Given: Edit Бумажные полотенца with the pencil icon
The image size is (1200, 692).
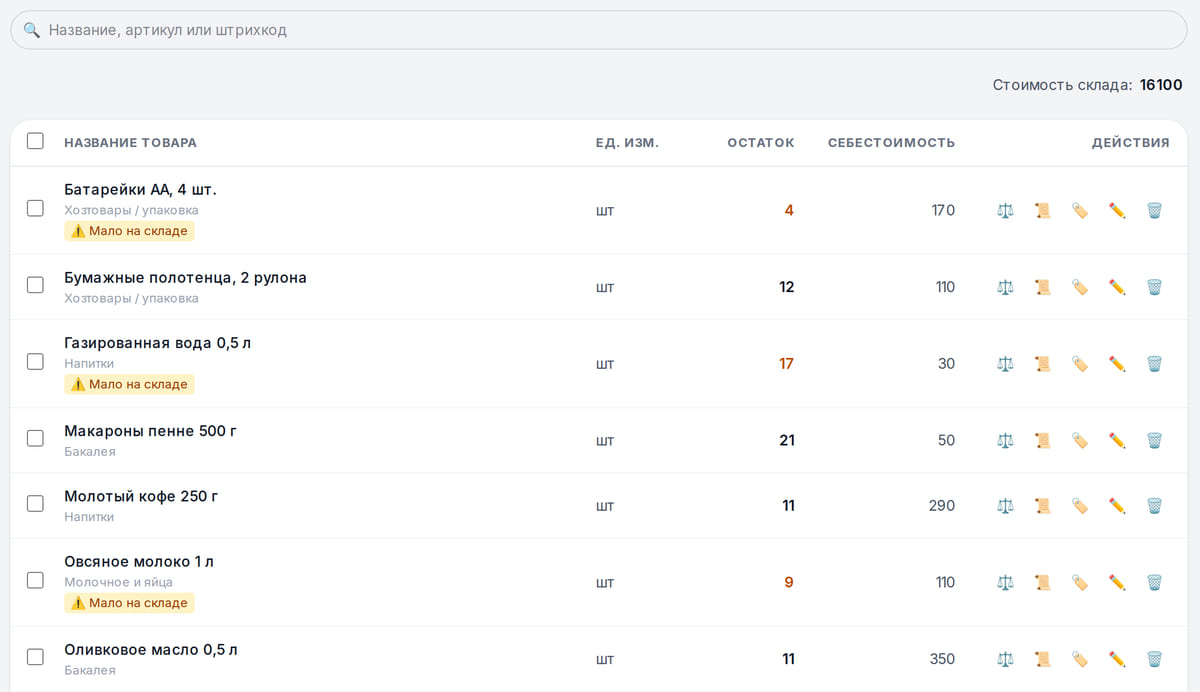Looking at the screenshot, I should click(x=1117, y=287).
